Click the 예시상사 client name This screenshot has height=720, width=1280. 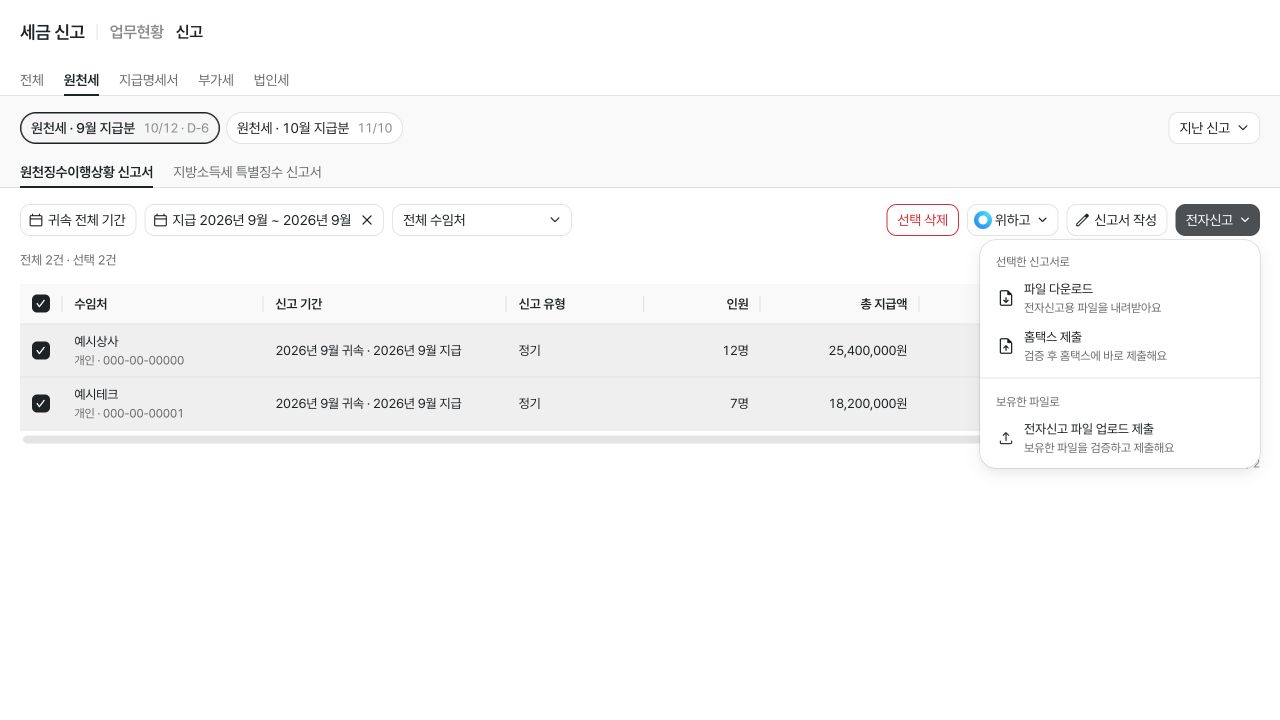96,341
